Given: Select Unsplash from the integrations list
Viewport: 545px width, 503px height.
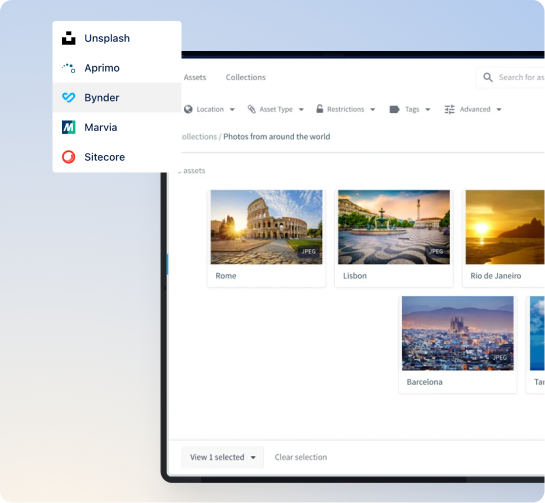Looking at the screenshot, I should [117, 38].
